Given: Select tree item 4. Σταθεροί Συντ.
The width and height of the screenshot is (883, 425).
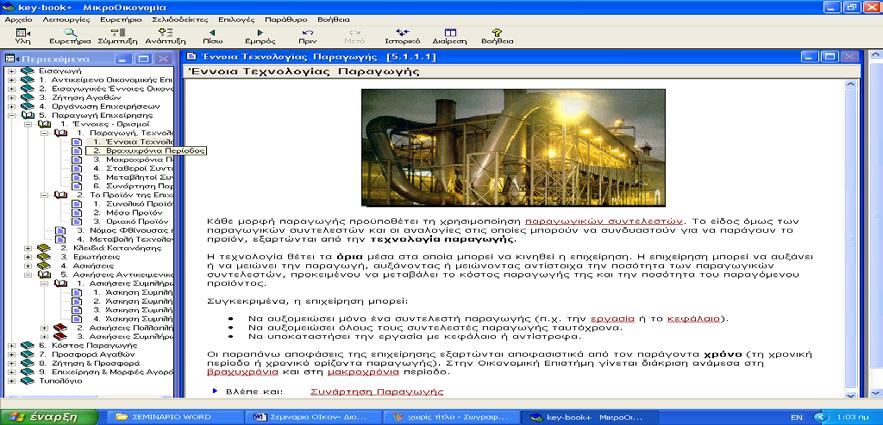Looking at the screenshot, I should click(132, 168).
